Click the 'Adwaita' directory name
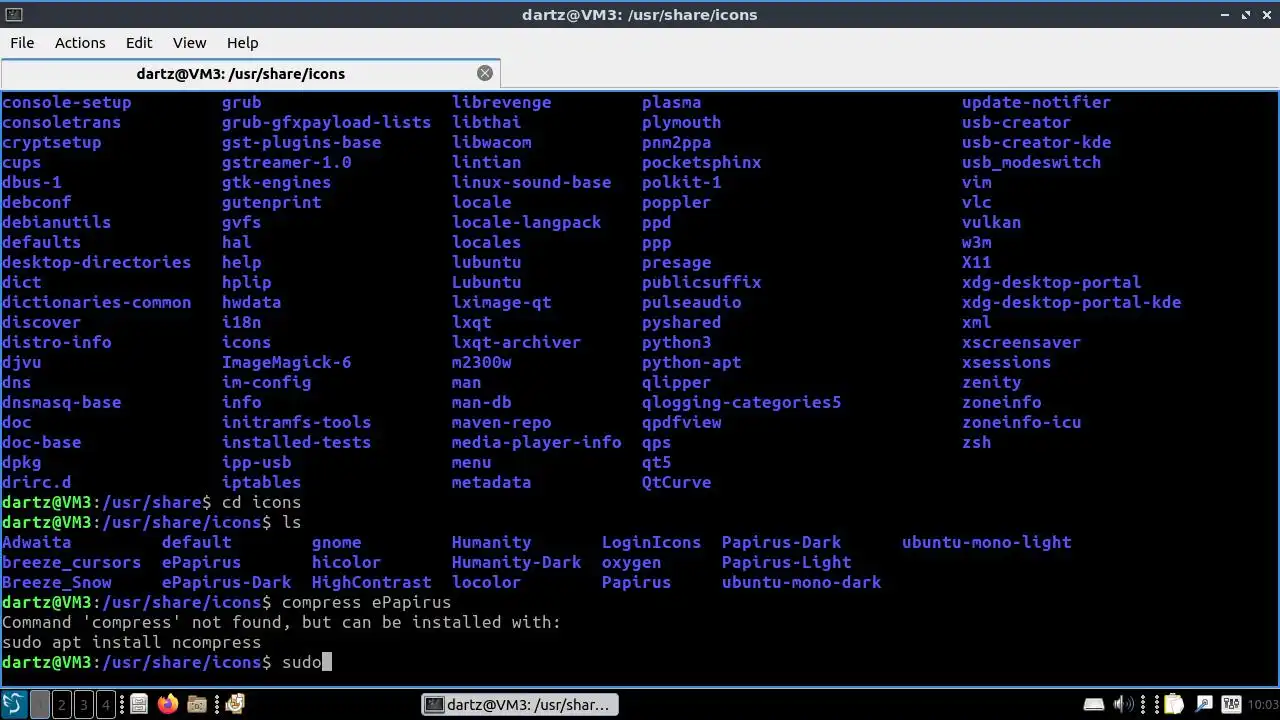The image size is (1280, 720). [37, 542]
